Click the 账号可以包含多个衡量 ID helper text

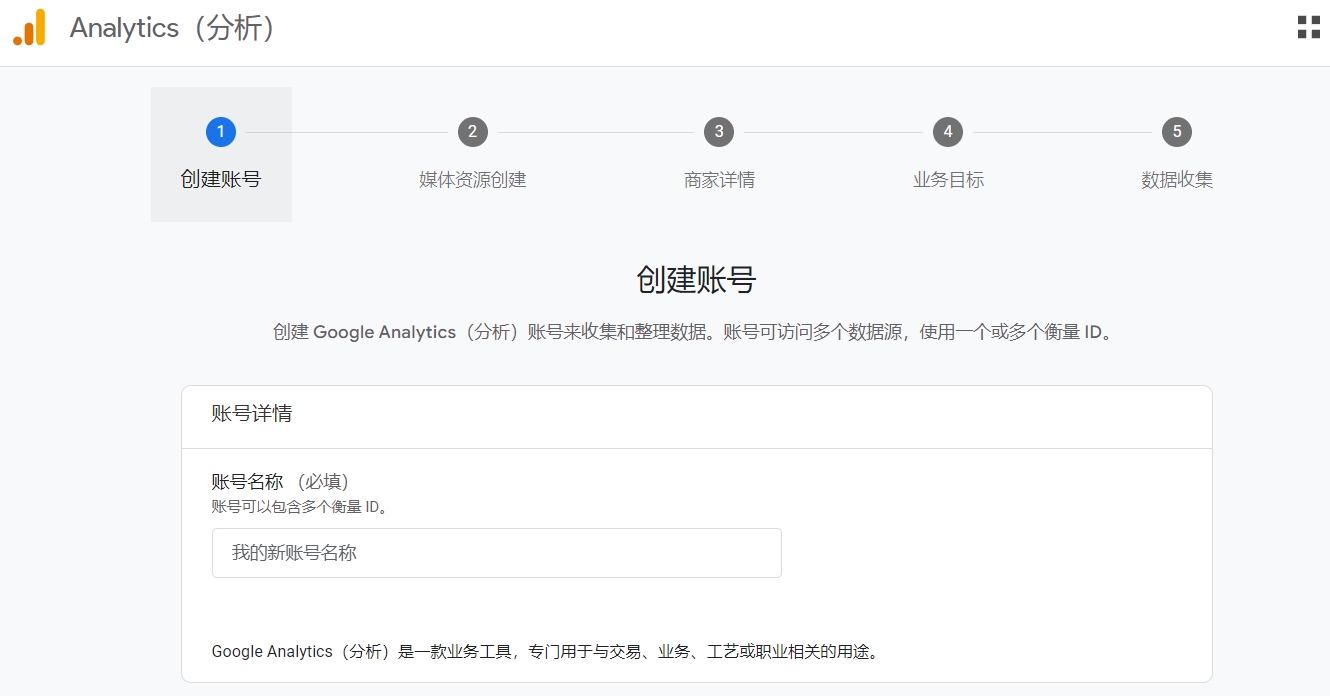coord(300,507)
